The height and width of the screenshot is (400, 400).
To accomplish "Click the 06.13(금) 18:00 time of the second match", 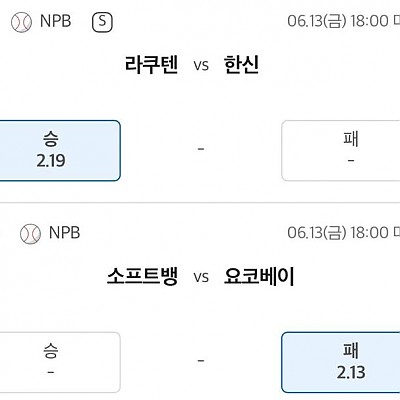I will (338, 233).
